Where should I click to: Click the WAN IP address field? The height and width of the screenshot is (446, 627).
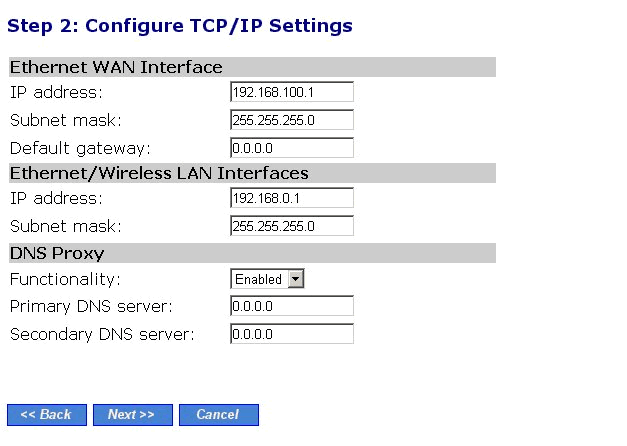coord(292,92)
